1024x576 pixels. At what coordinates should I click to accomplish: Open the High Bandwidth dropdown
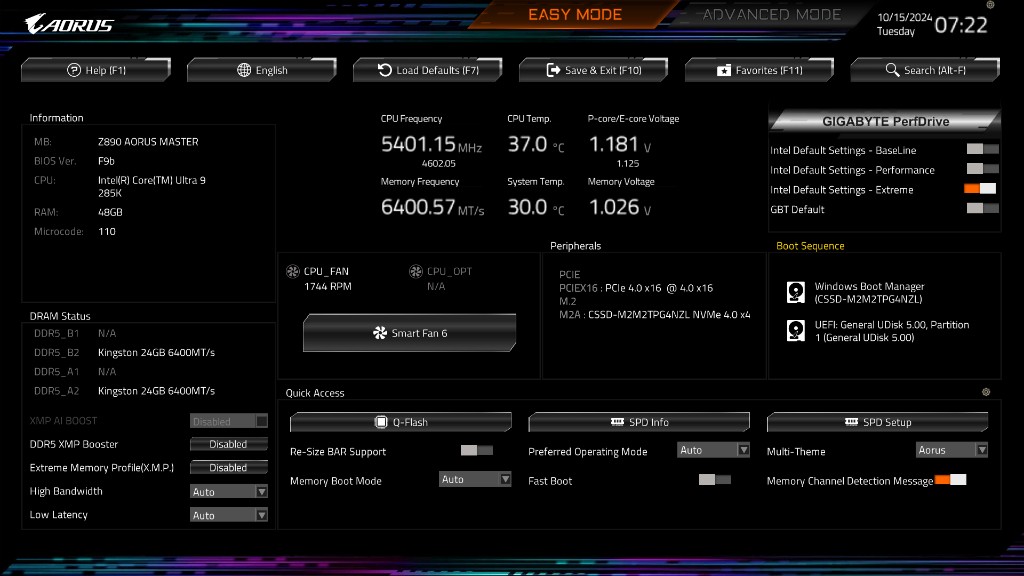pos(229,492)
